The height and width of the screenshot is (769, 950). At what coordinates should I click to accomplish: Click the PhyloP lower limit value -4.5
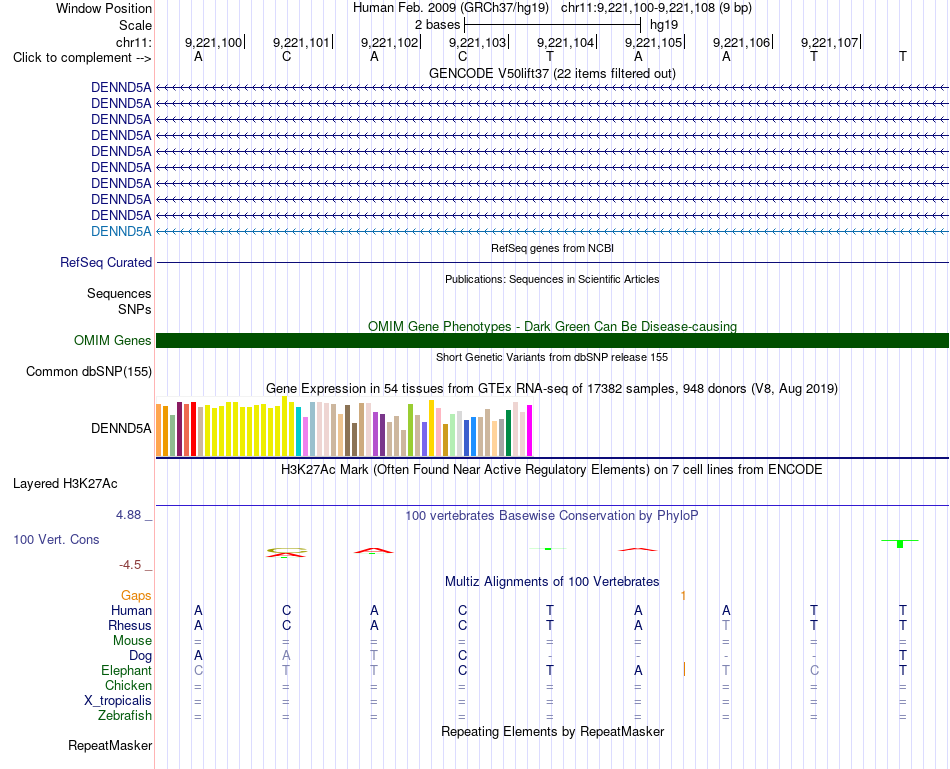pyautogui.click(x=130, y=565)
